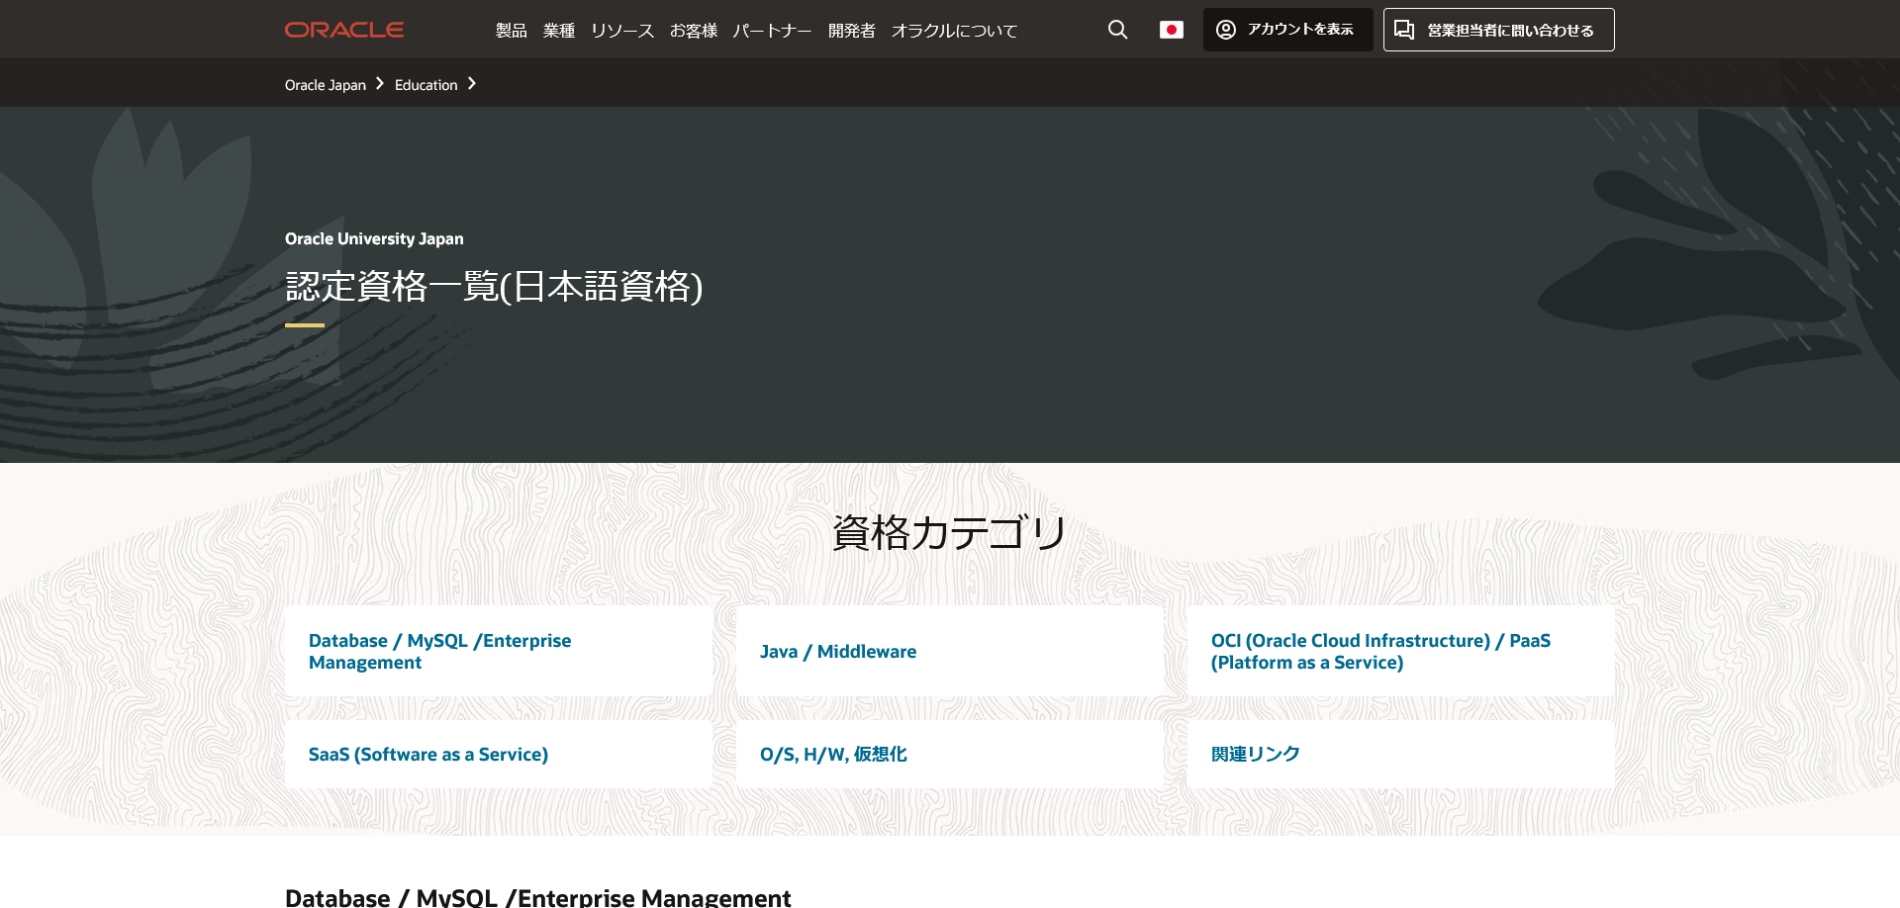Click 営業担当者に問い合わせる button
Screen dimensions: 1900x908
(1498, 30)
